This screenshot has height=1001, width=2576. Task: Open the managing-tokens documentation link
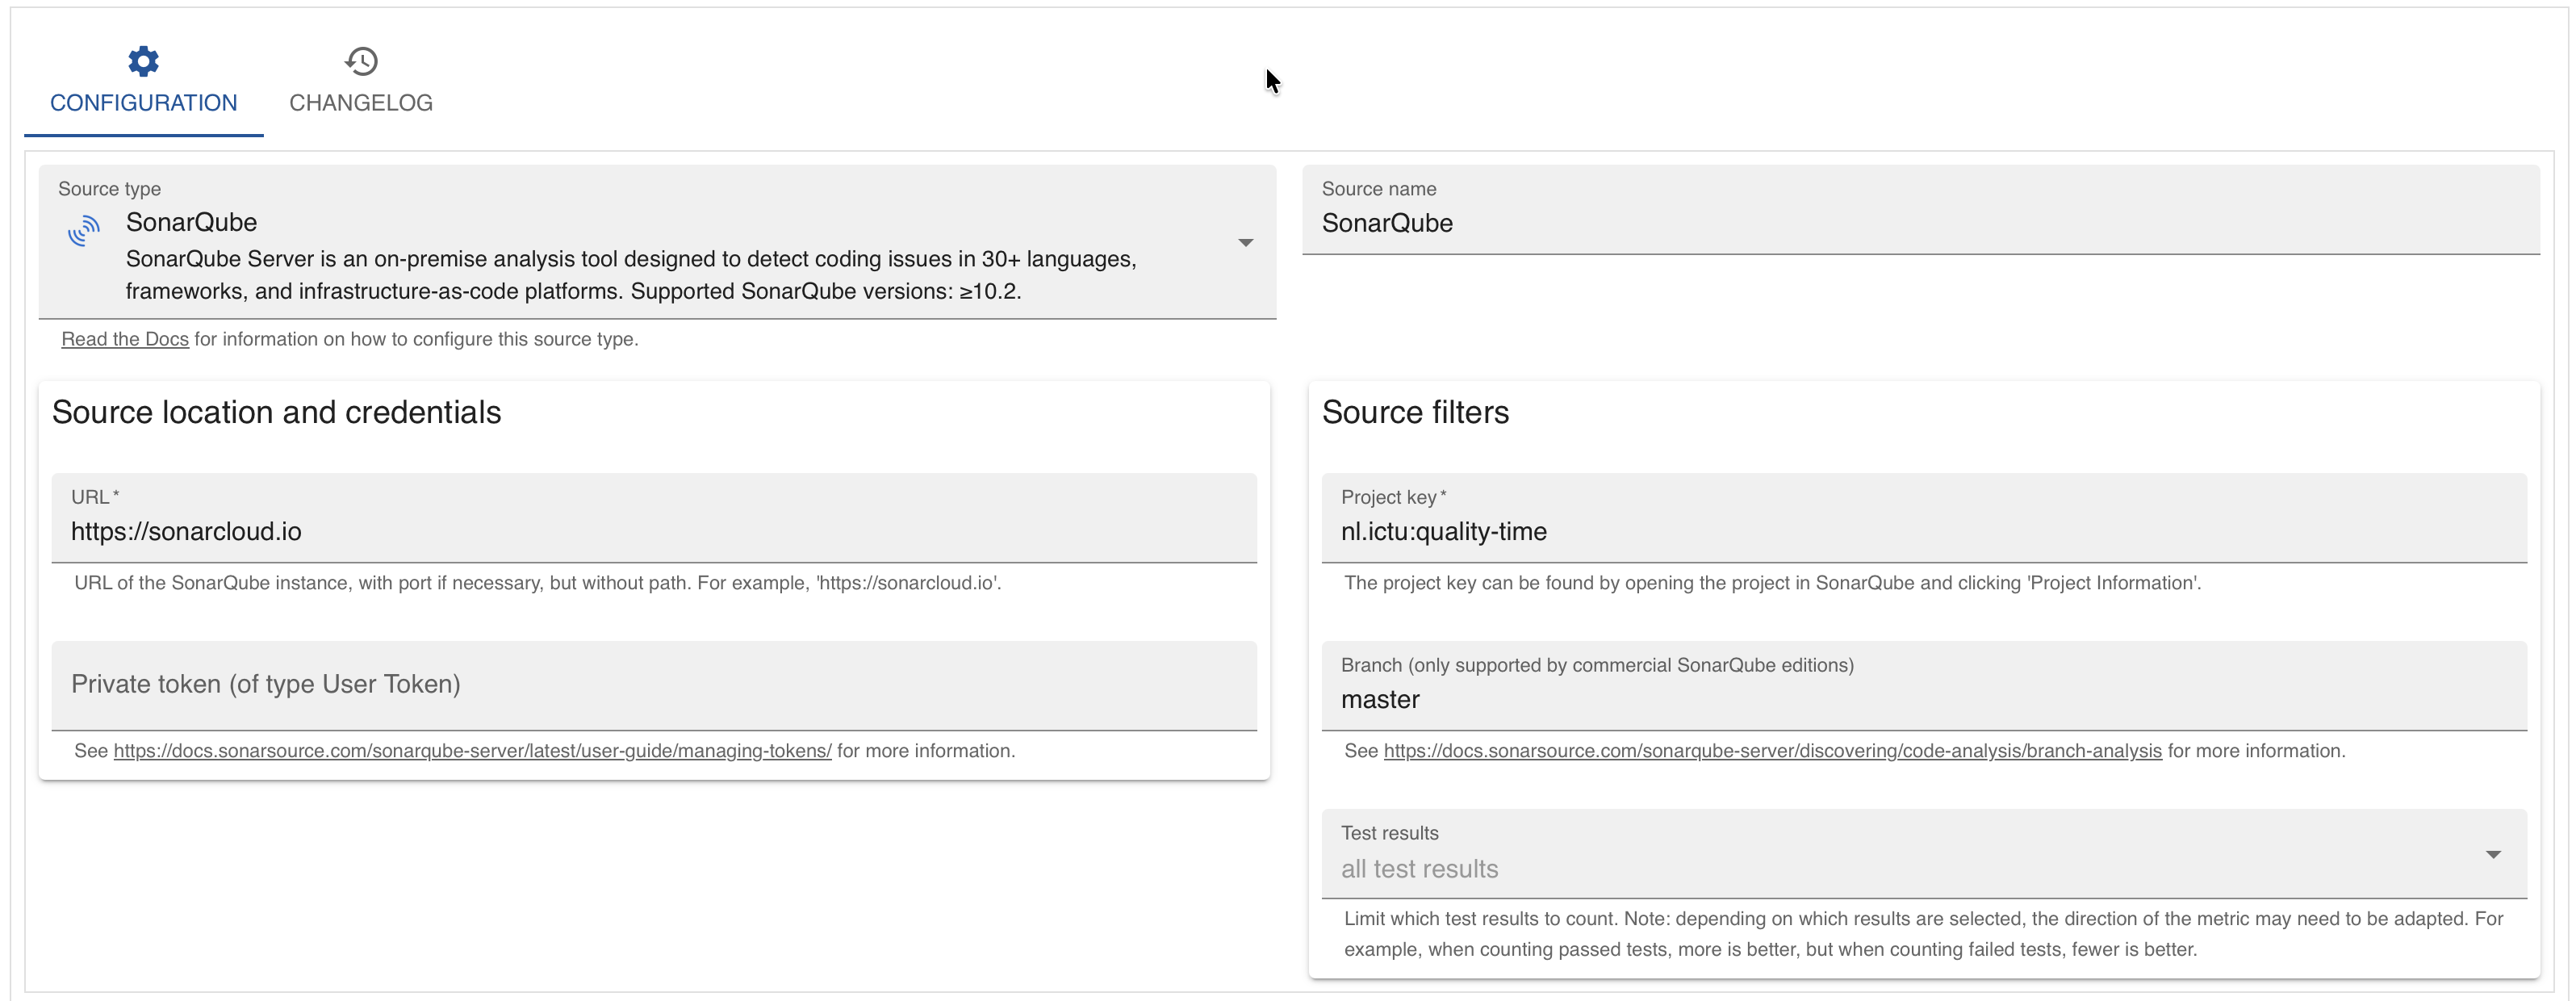(472, 751)
